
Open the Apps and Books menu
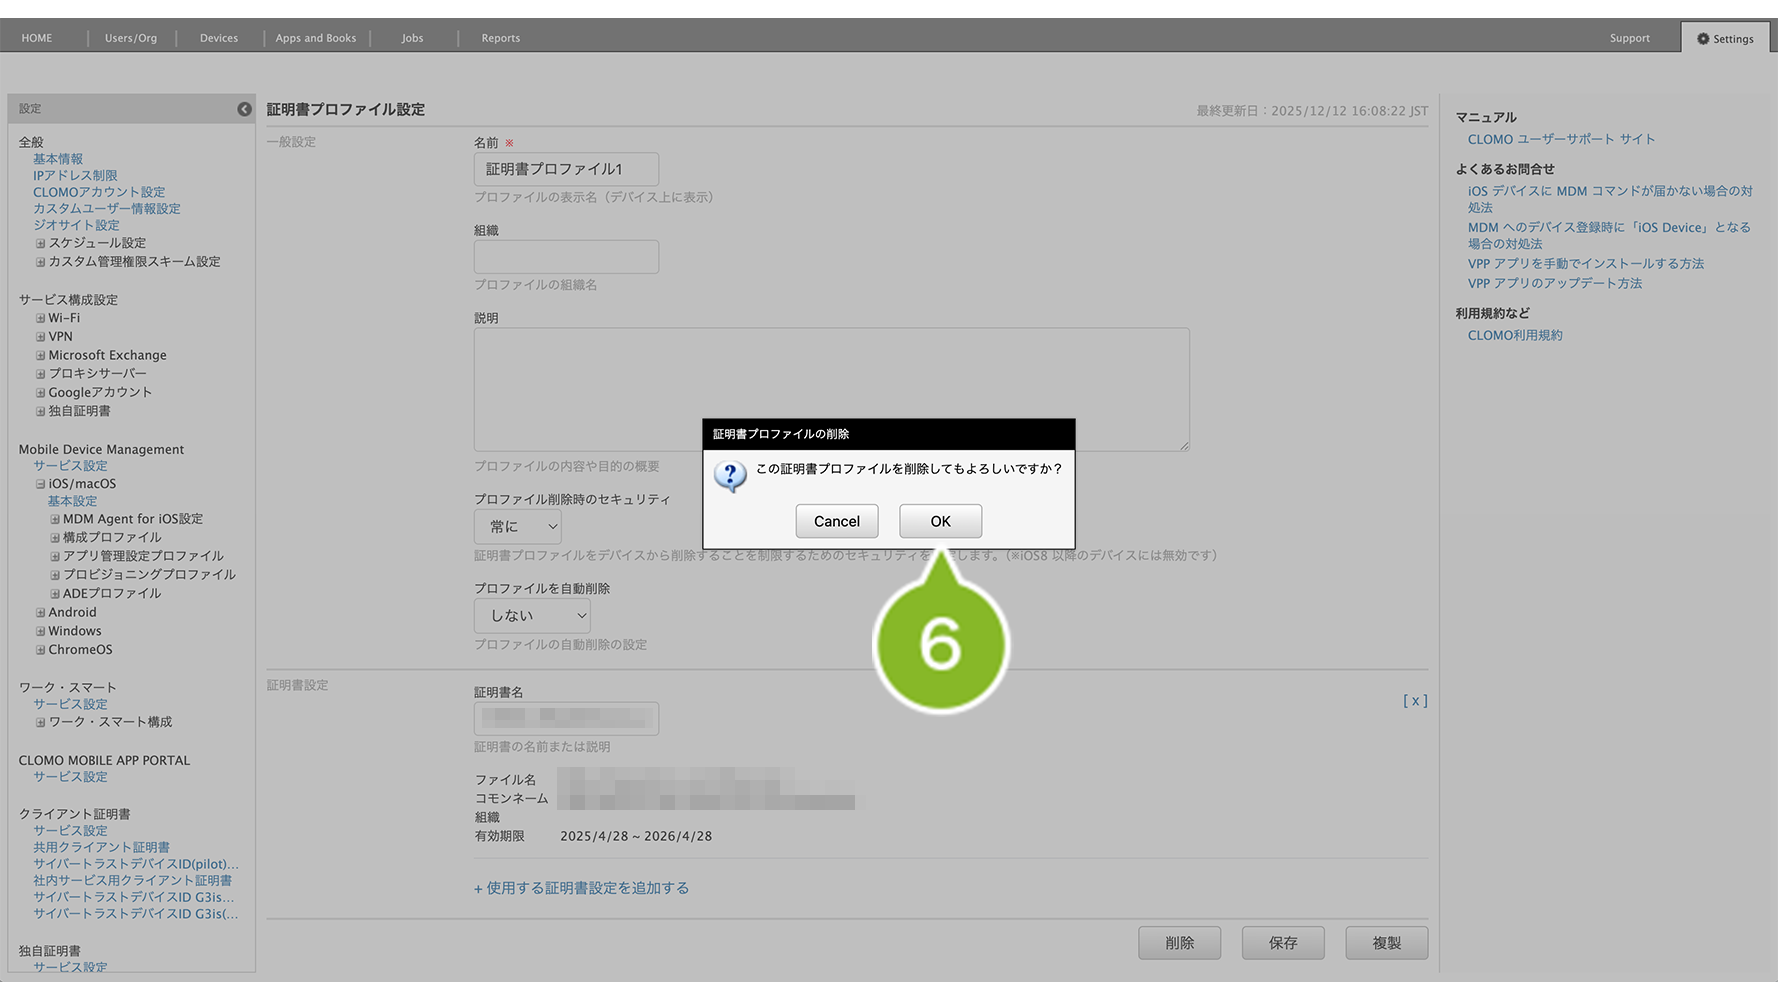tap(316, 38)
